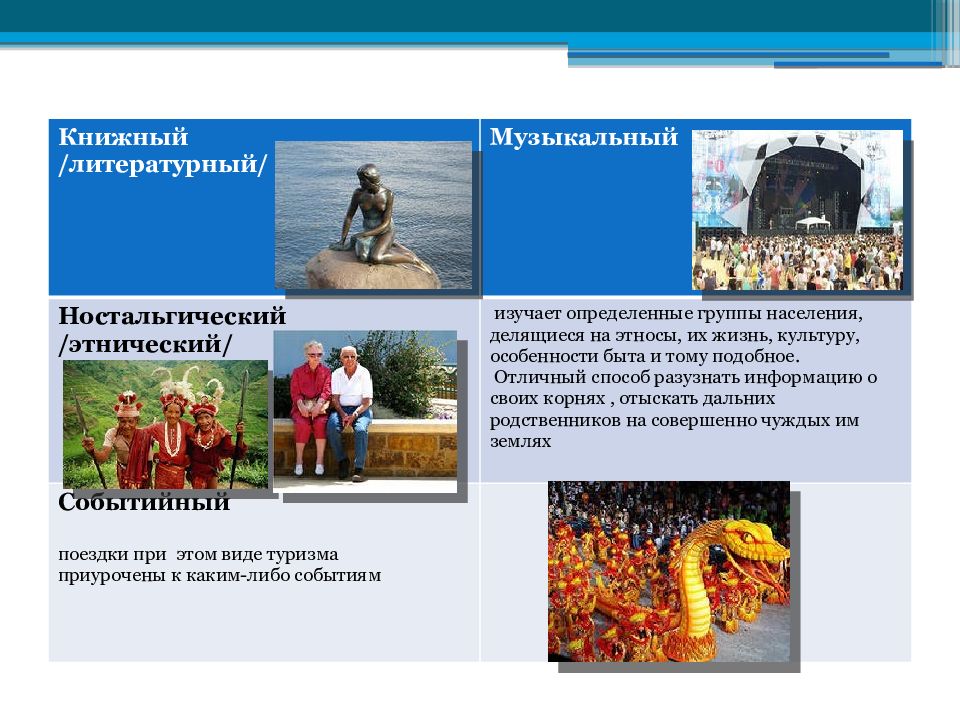Click text 'приурочены к каким-либо событиям'

[219, 576]
